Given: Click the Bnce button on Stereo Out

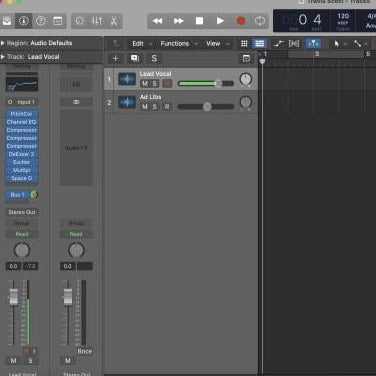Looking at the screenshot, I should tap(85, 351).
